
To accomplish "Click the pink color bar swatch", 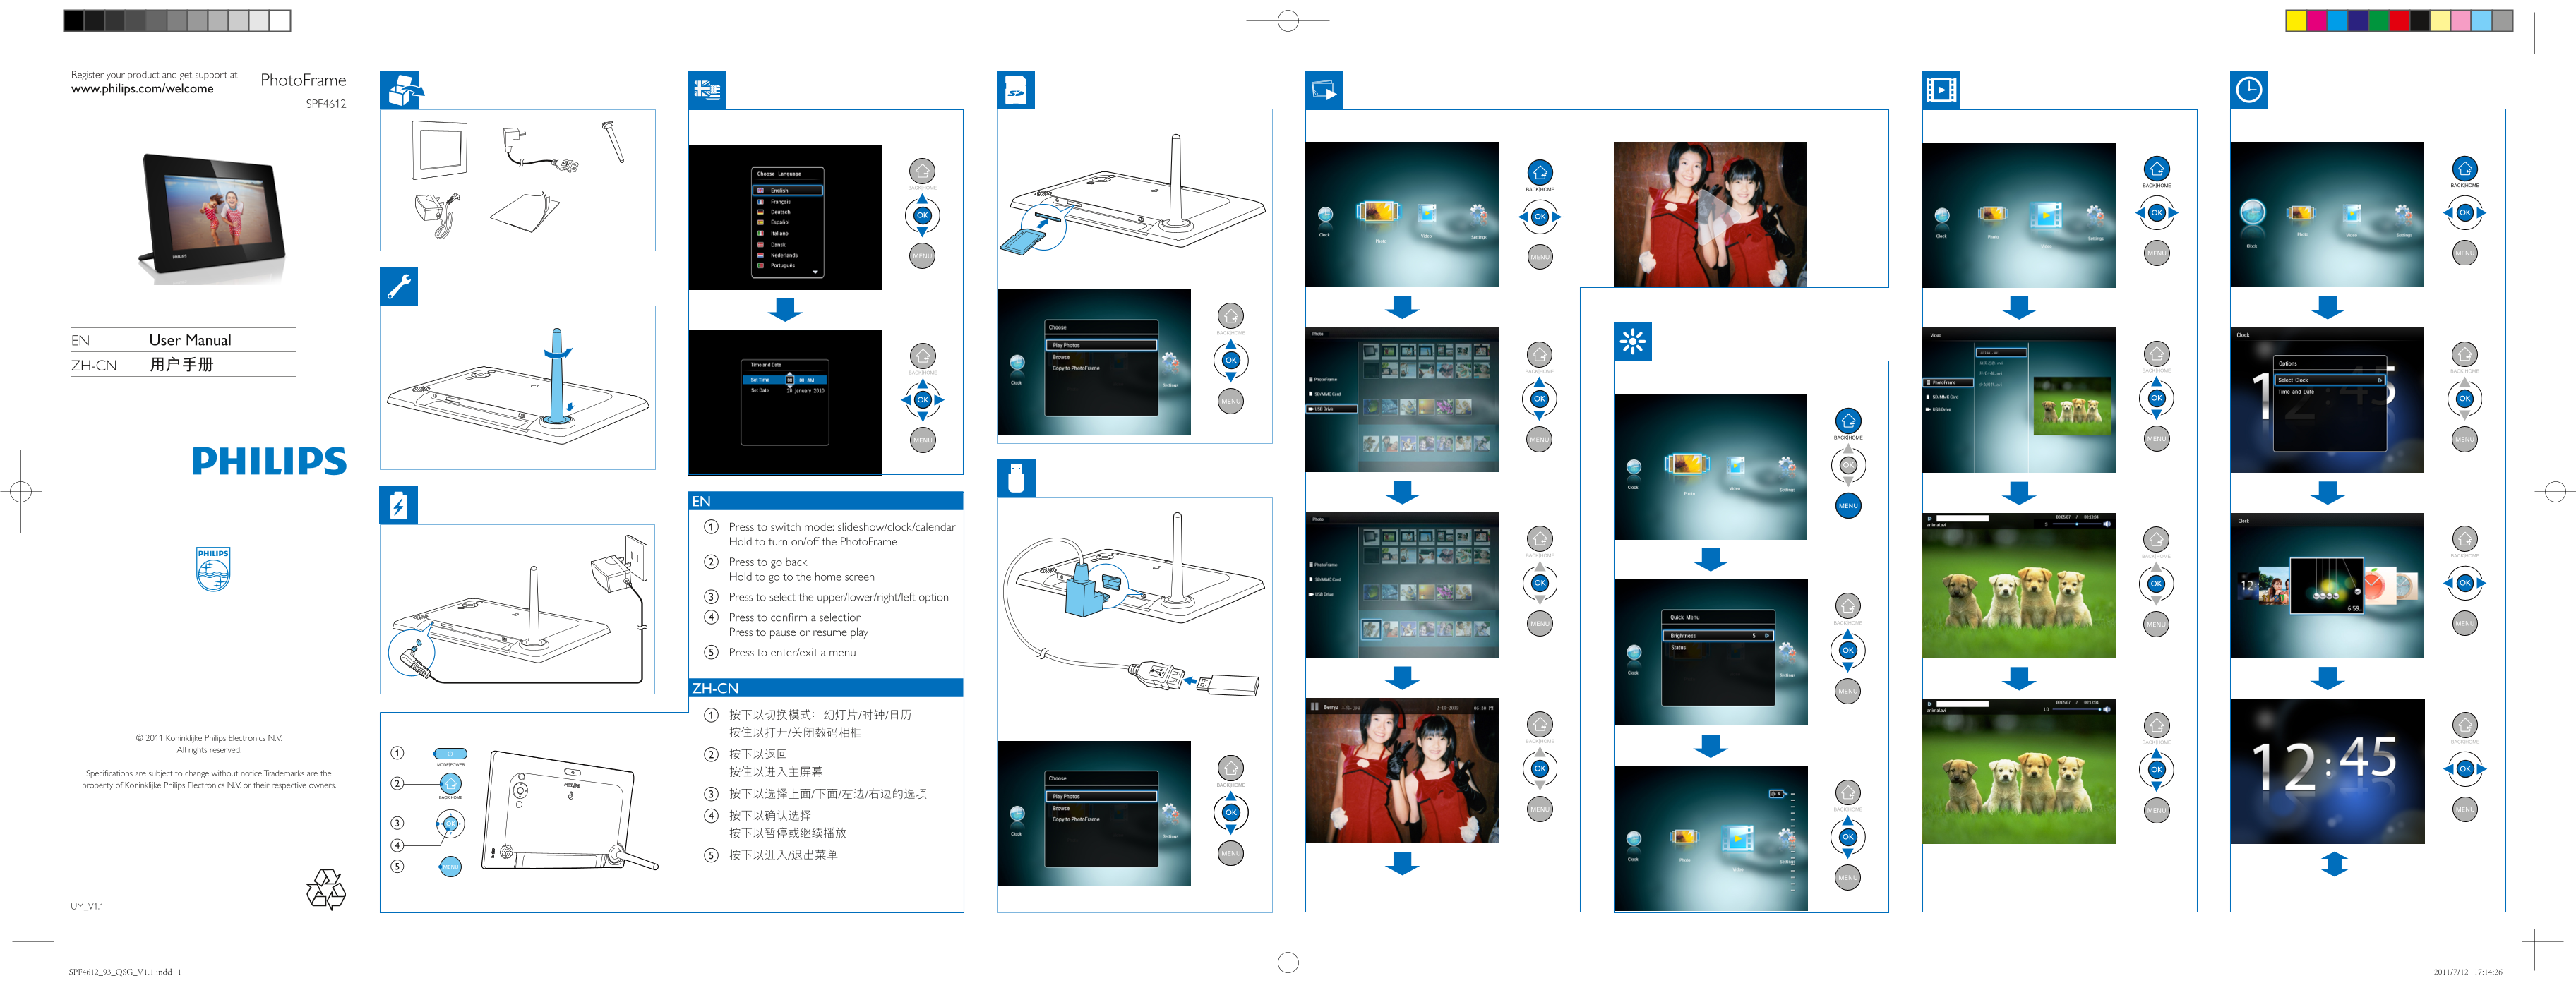I will 2462,21.
